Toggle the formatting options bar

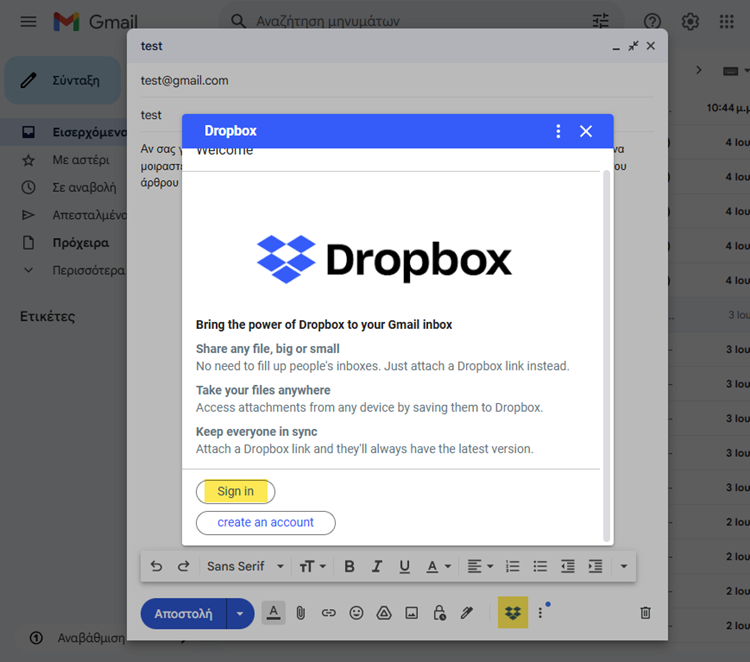(274, 613)
